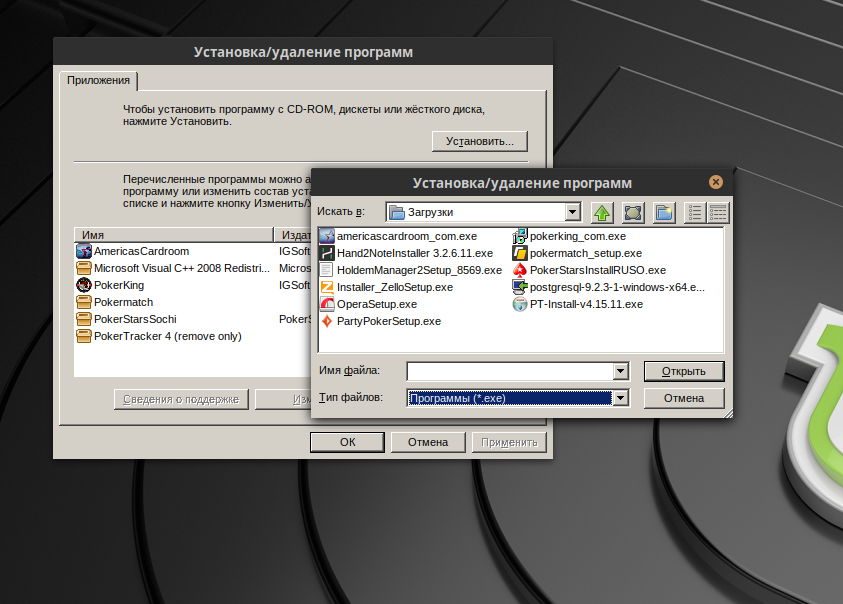Click the Загрузки folder icon in combo box

click(x=397, y=212)
